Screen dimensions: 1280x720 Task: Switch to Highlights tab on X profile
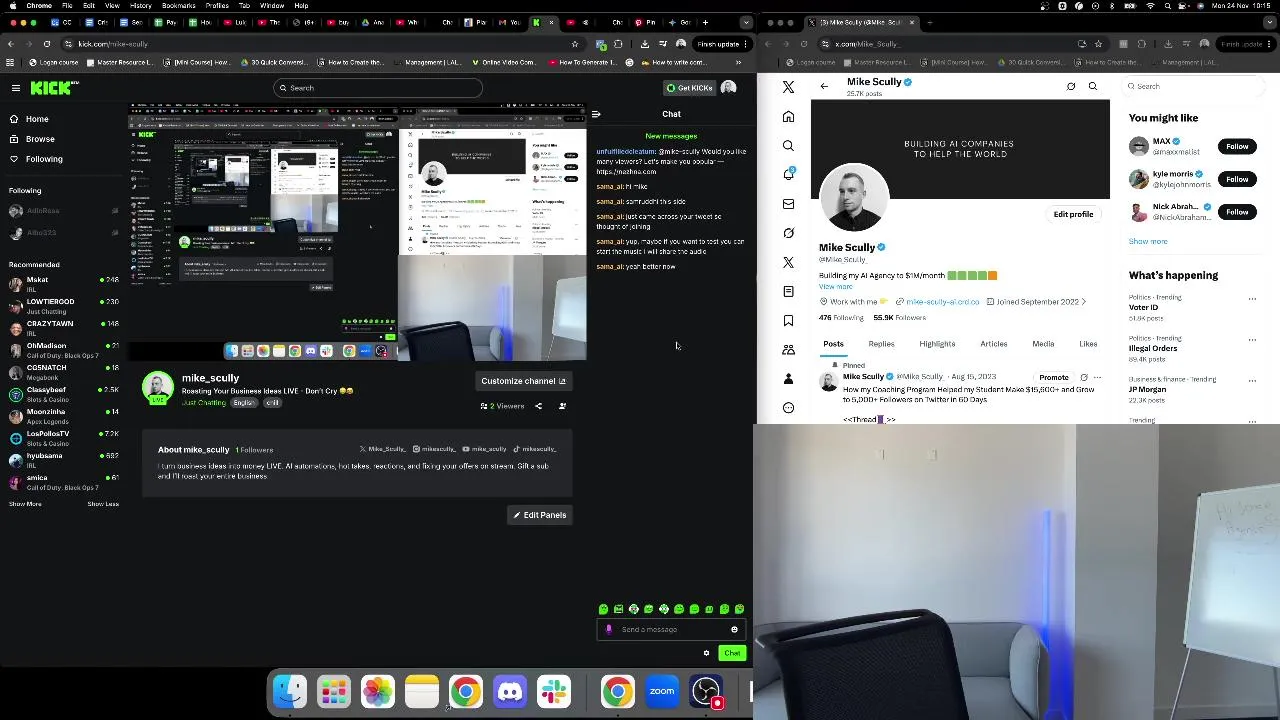point(937,344)
